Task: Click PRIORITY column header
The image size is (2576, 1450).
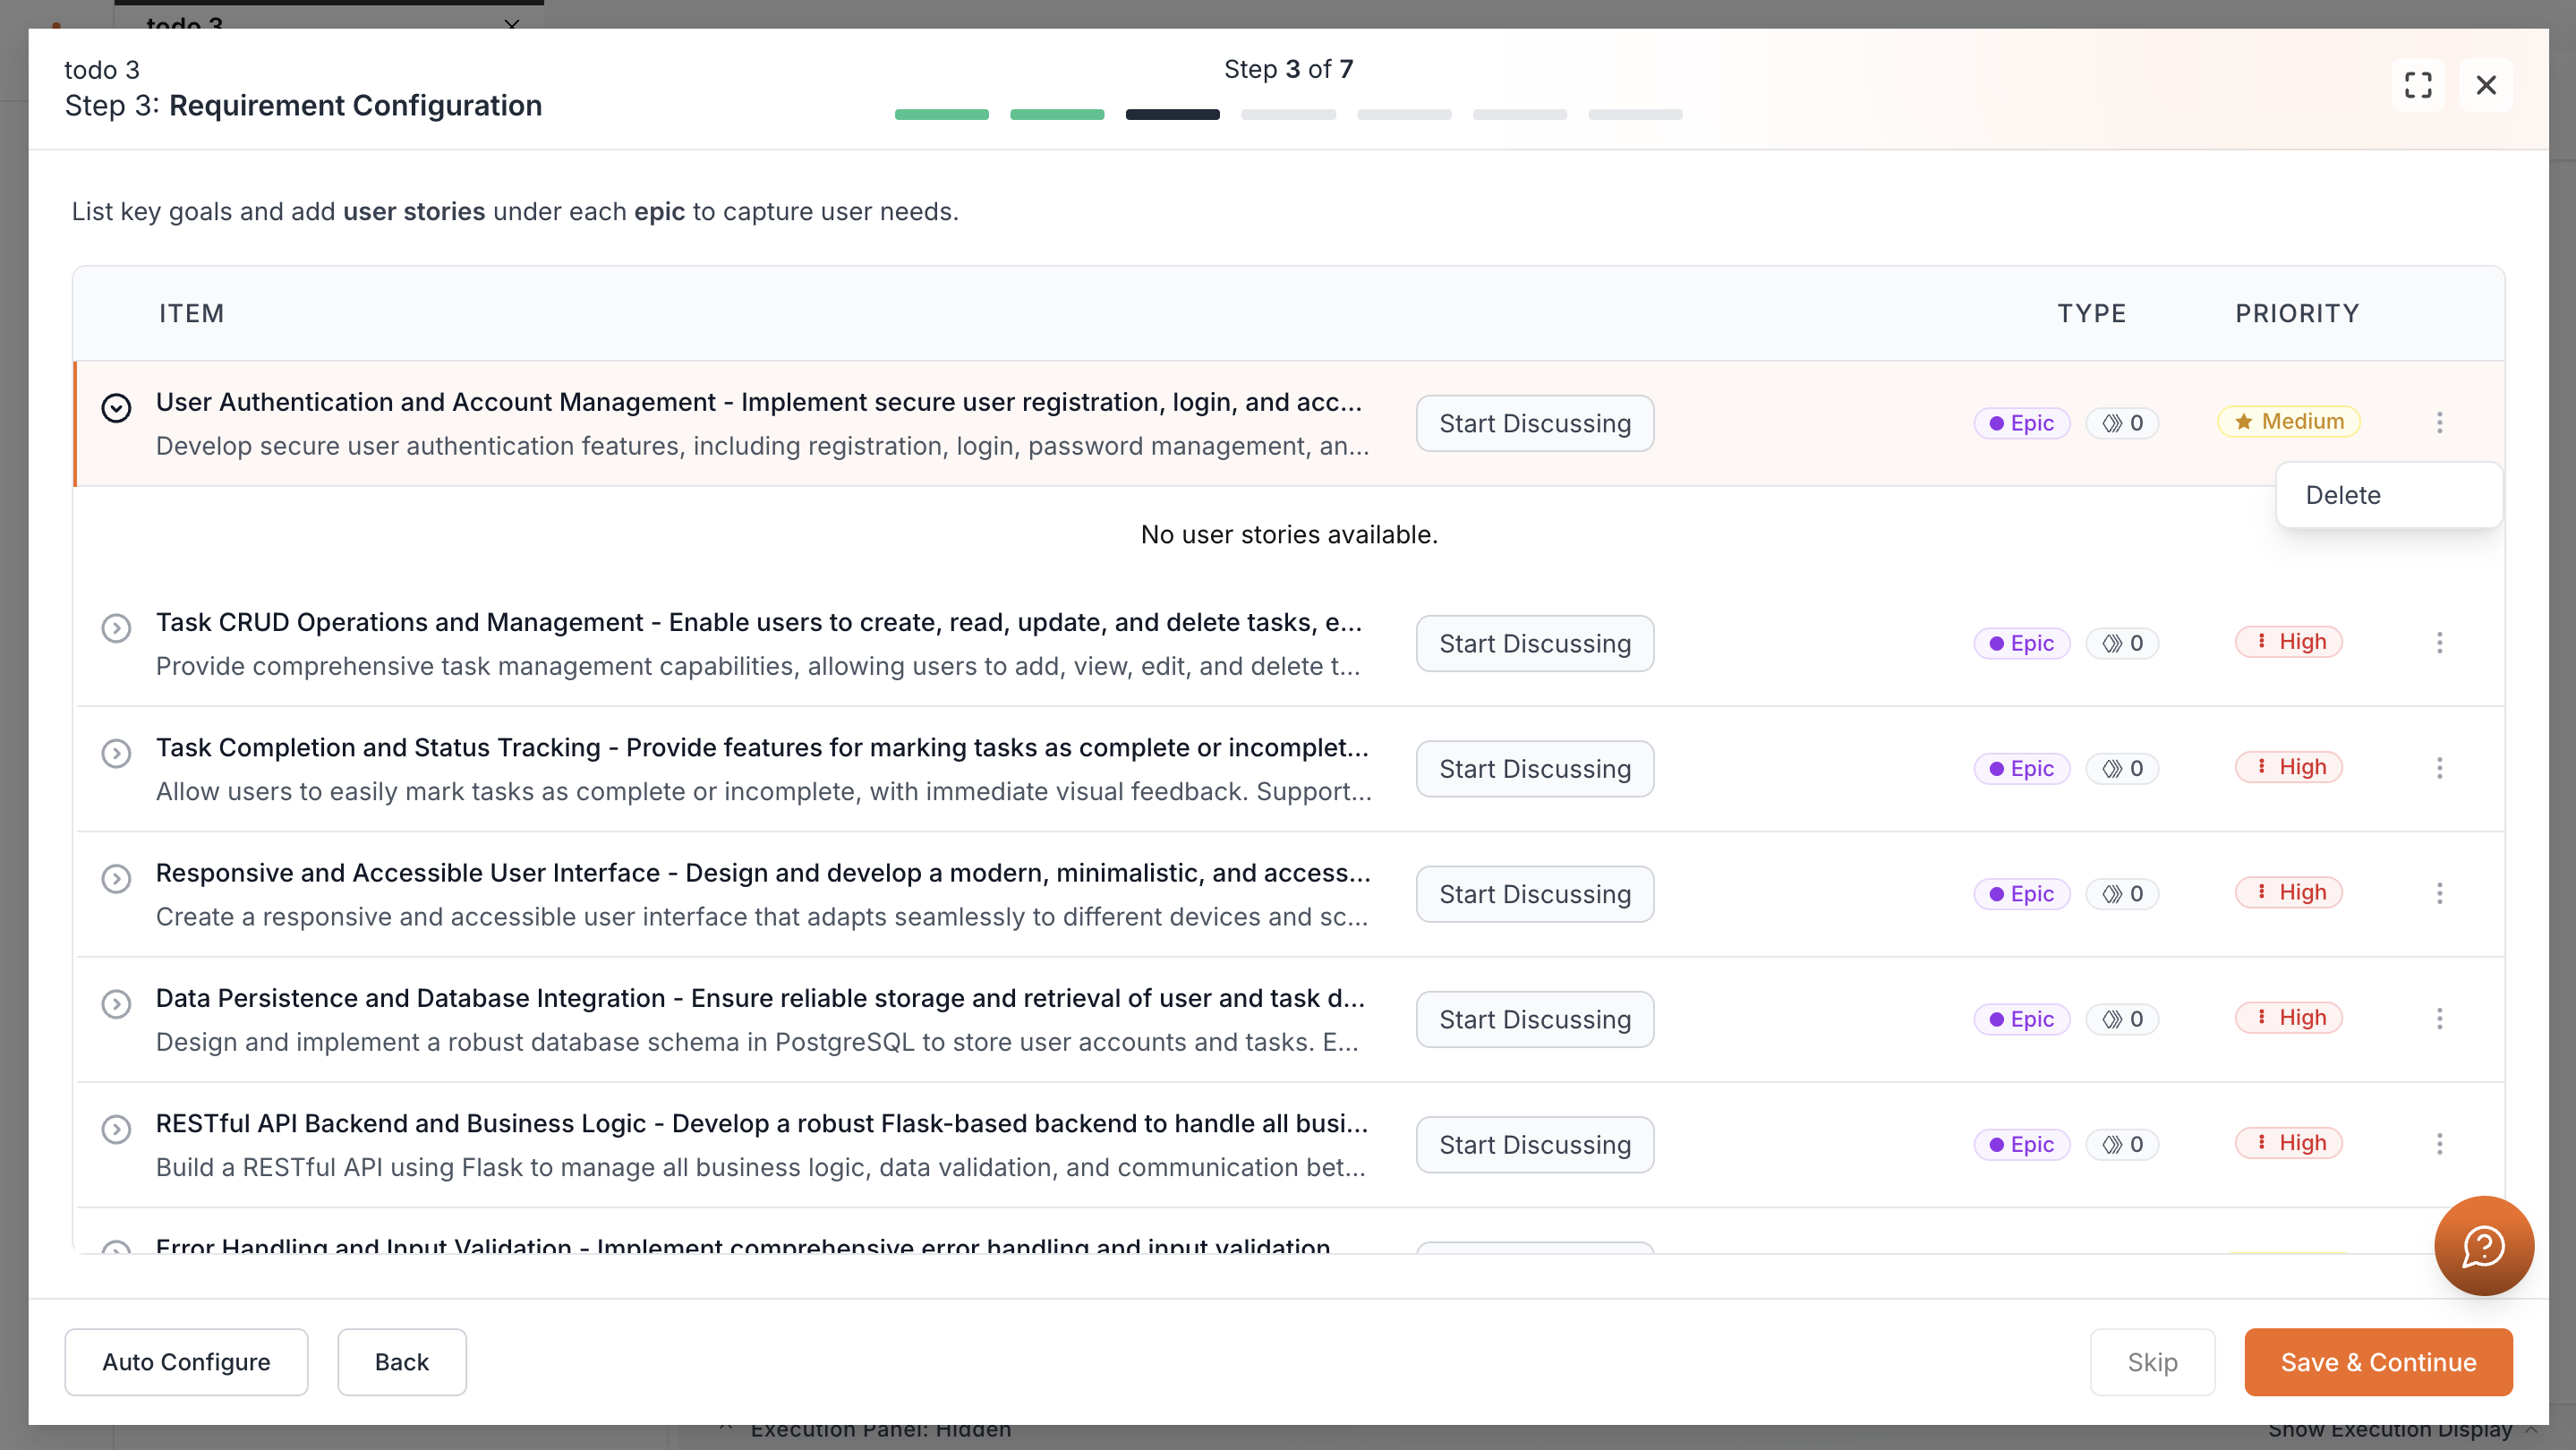Action: pyautogui.click(x=2297, y=313)
